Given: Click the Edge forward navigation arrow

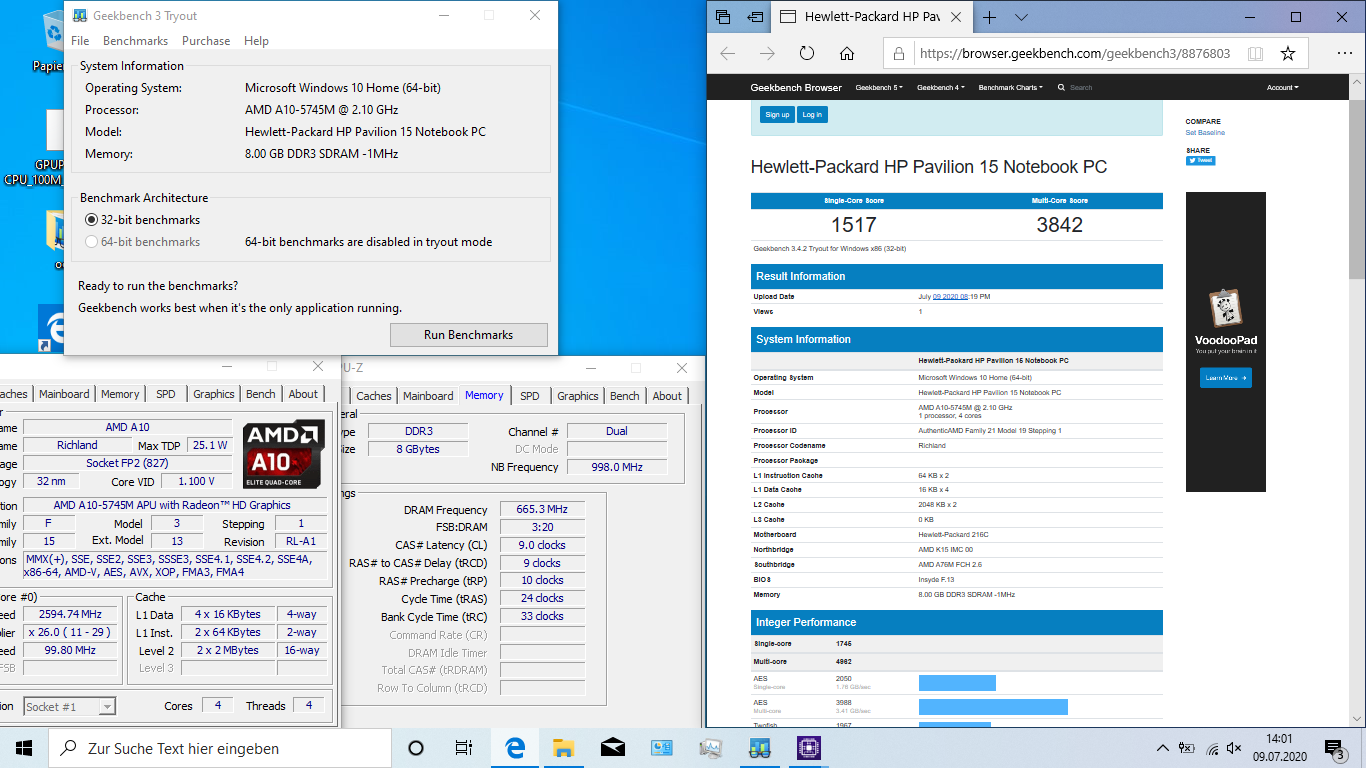Looking at the screenshot, I should point(767,53).
